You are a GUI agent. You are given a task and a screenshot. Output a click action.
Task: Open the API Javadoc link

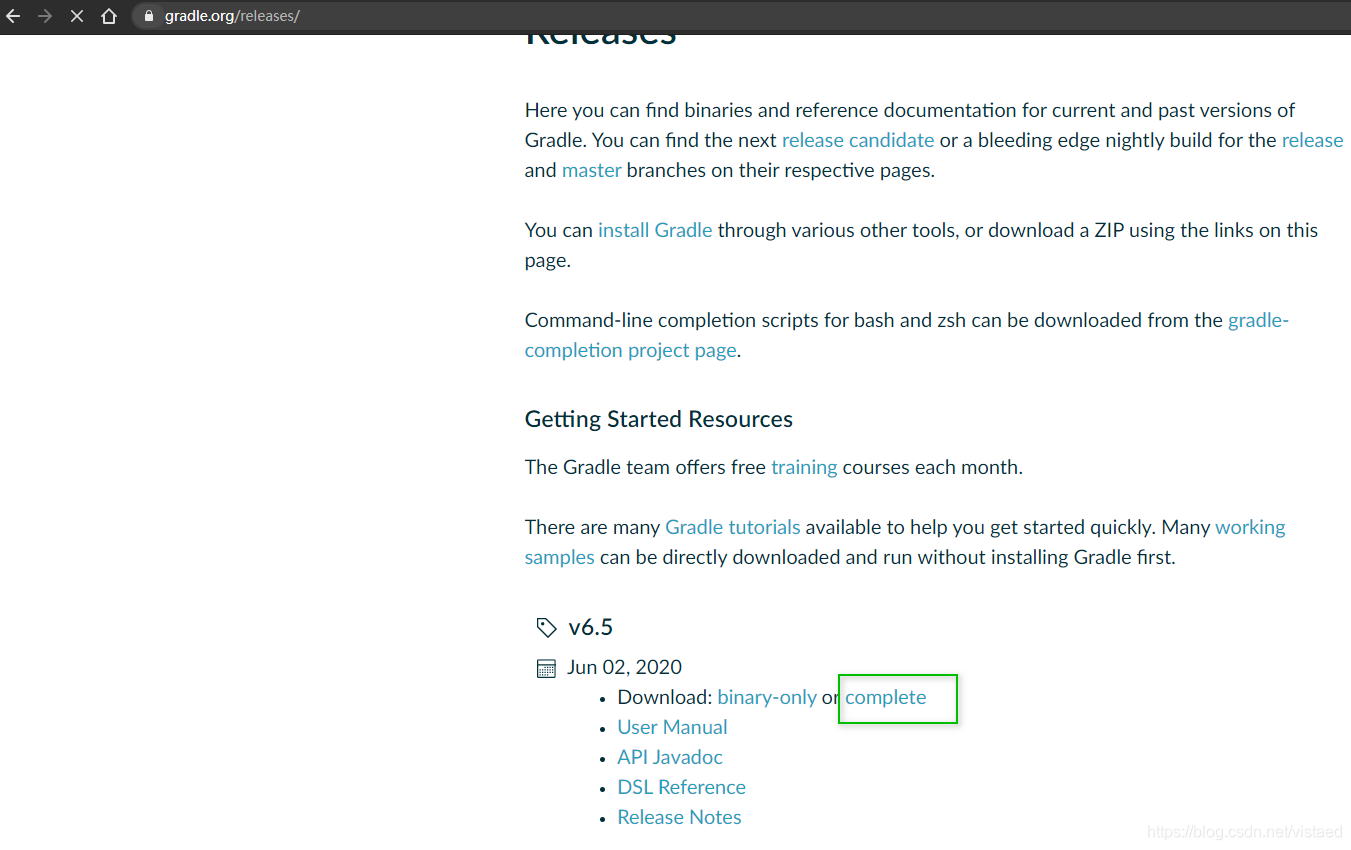[x=670, y=757]
